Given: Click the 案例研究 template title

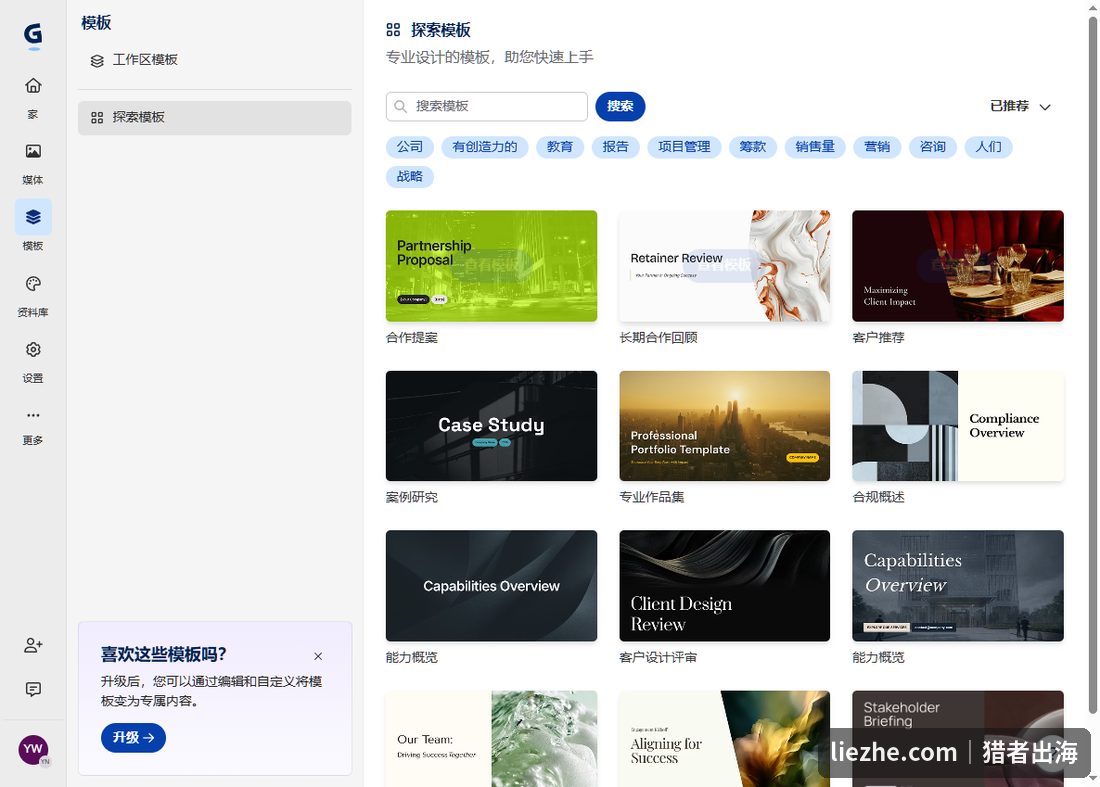Looking at the screenshot, I should pyautogui.click(x=412, y=497).
